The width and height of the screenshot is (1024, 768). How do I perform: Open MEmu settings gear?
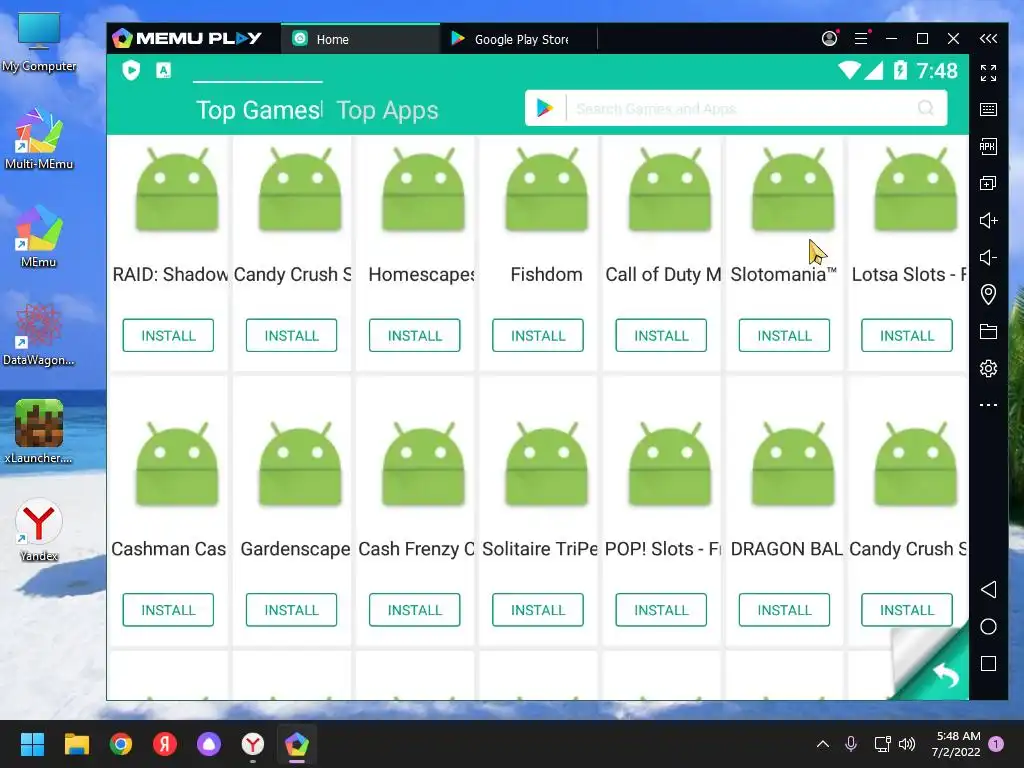988,368
